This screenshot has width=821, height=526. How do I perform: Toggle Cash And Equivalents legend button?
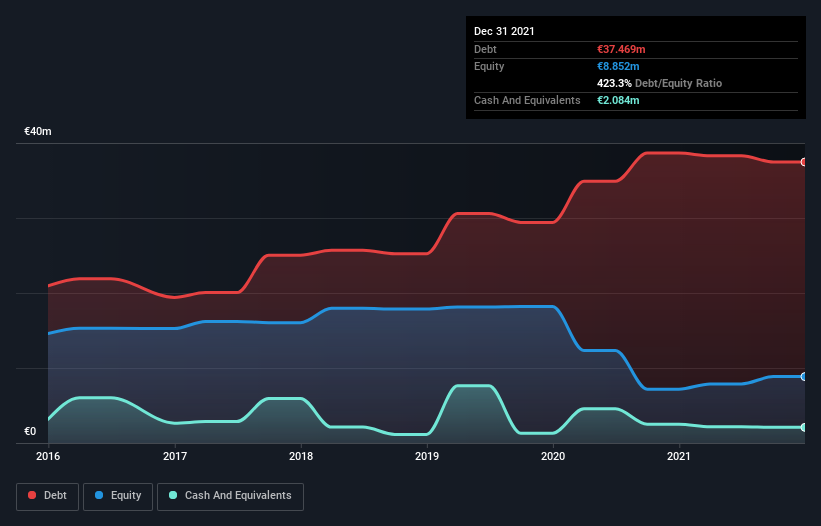[x=230, y=496]
